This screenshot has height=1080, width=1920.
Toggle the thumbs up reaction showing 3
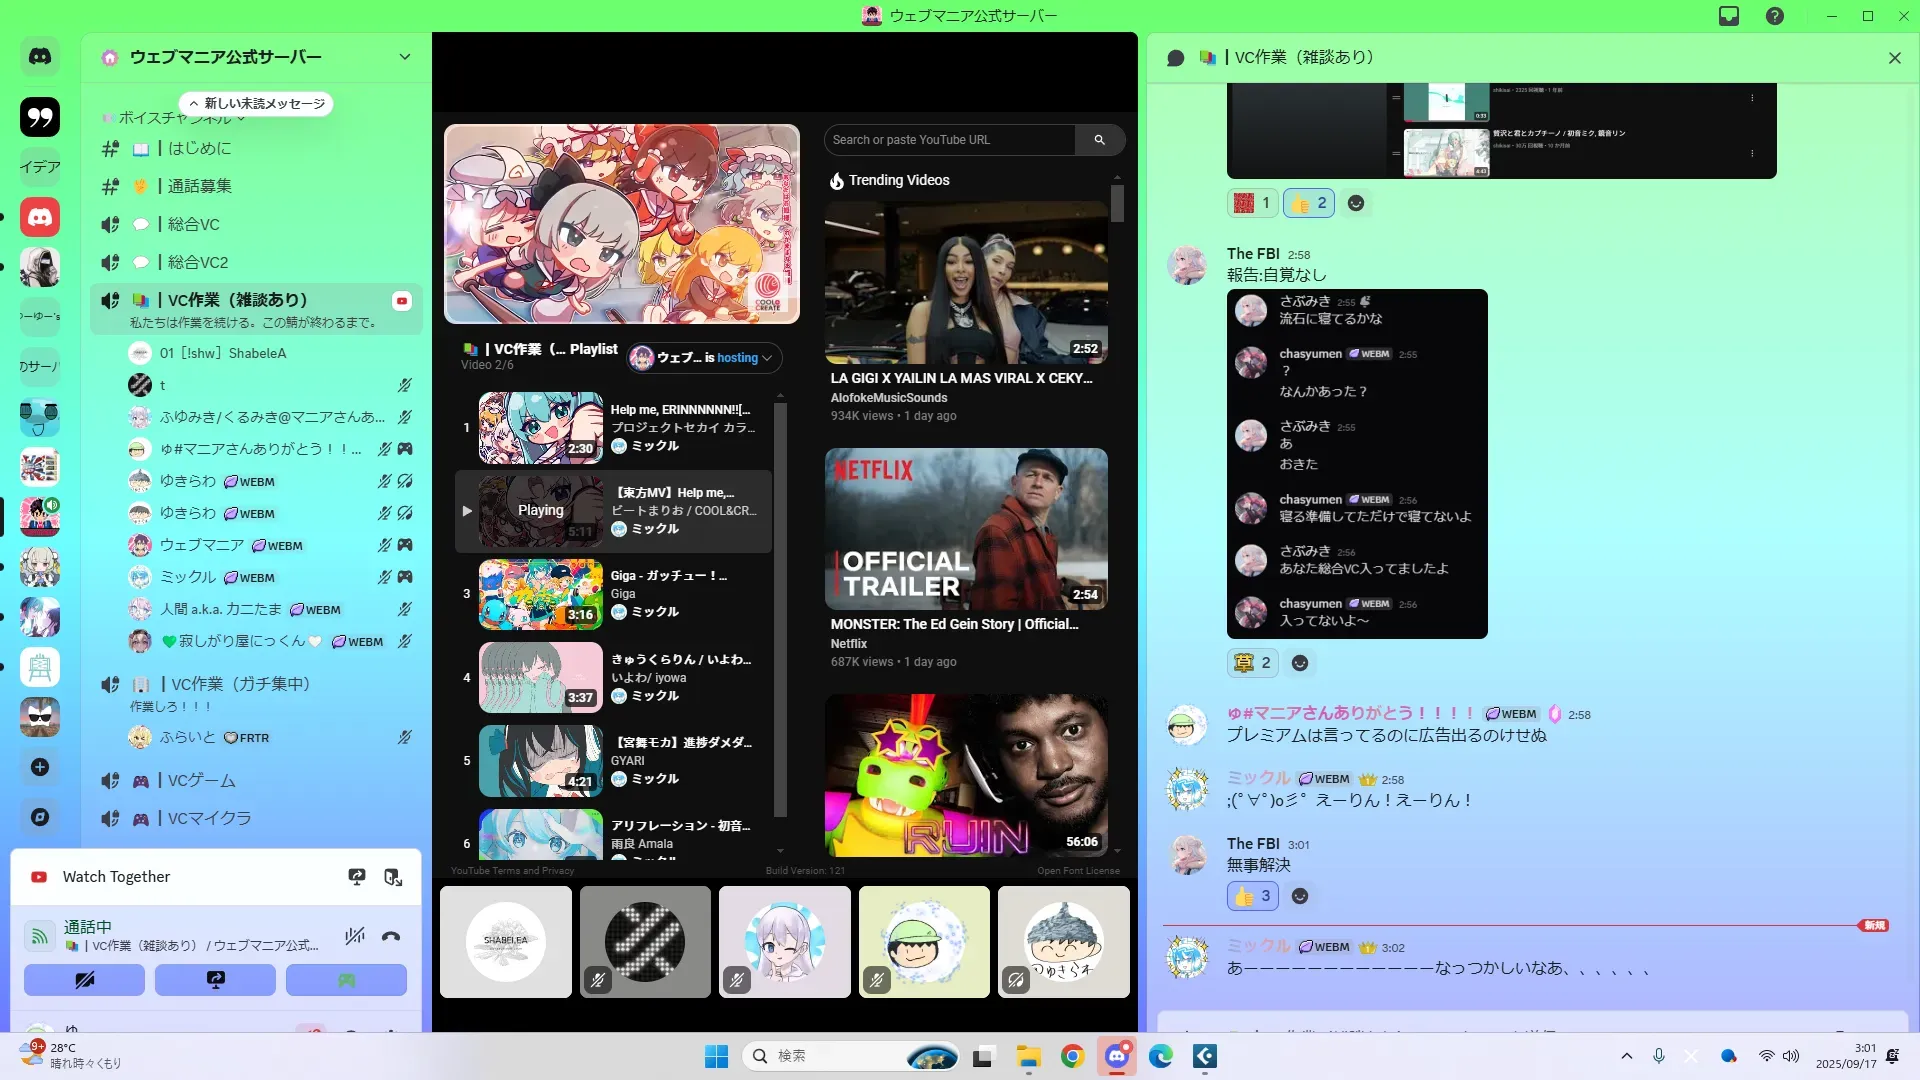click(1253, 896)
